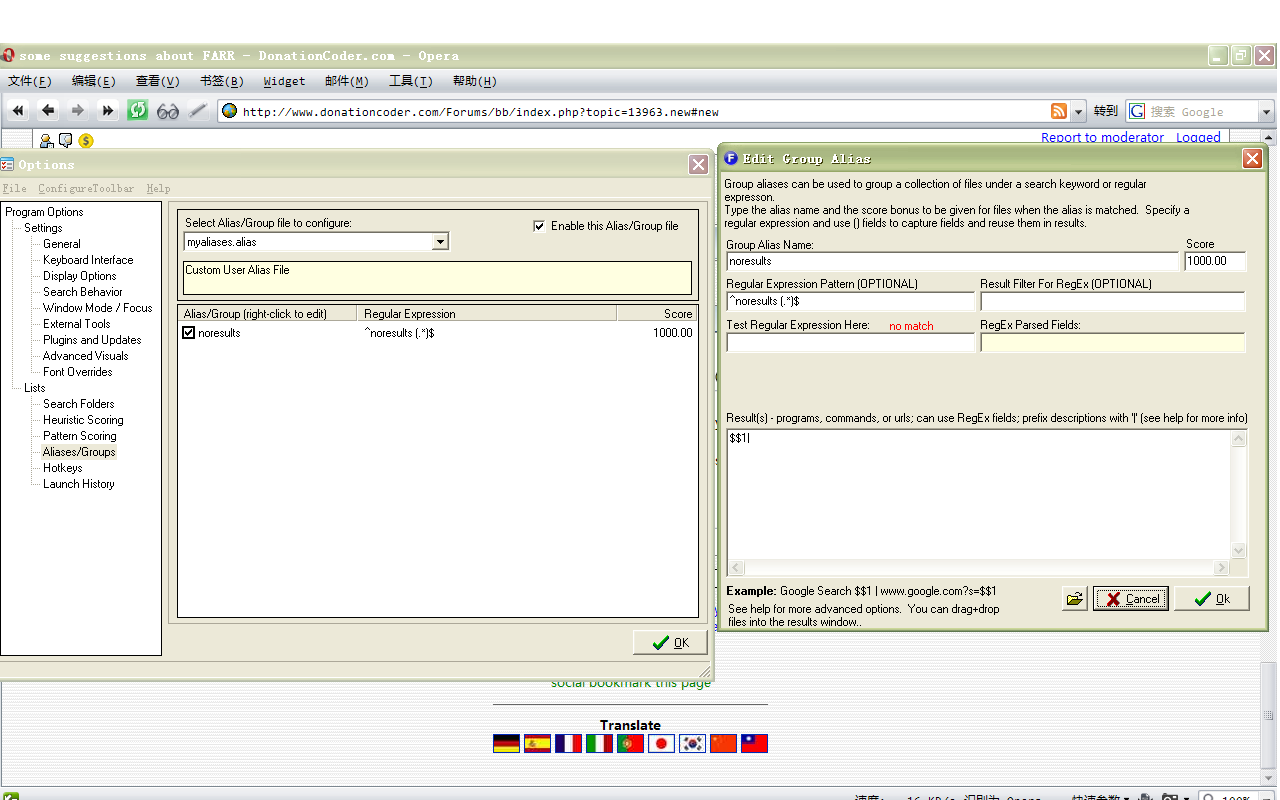This screenshot has height=800, width=1280.
Task: Click the Score field showing 1000.00
Action: [1215, 261]
